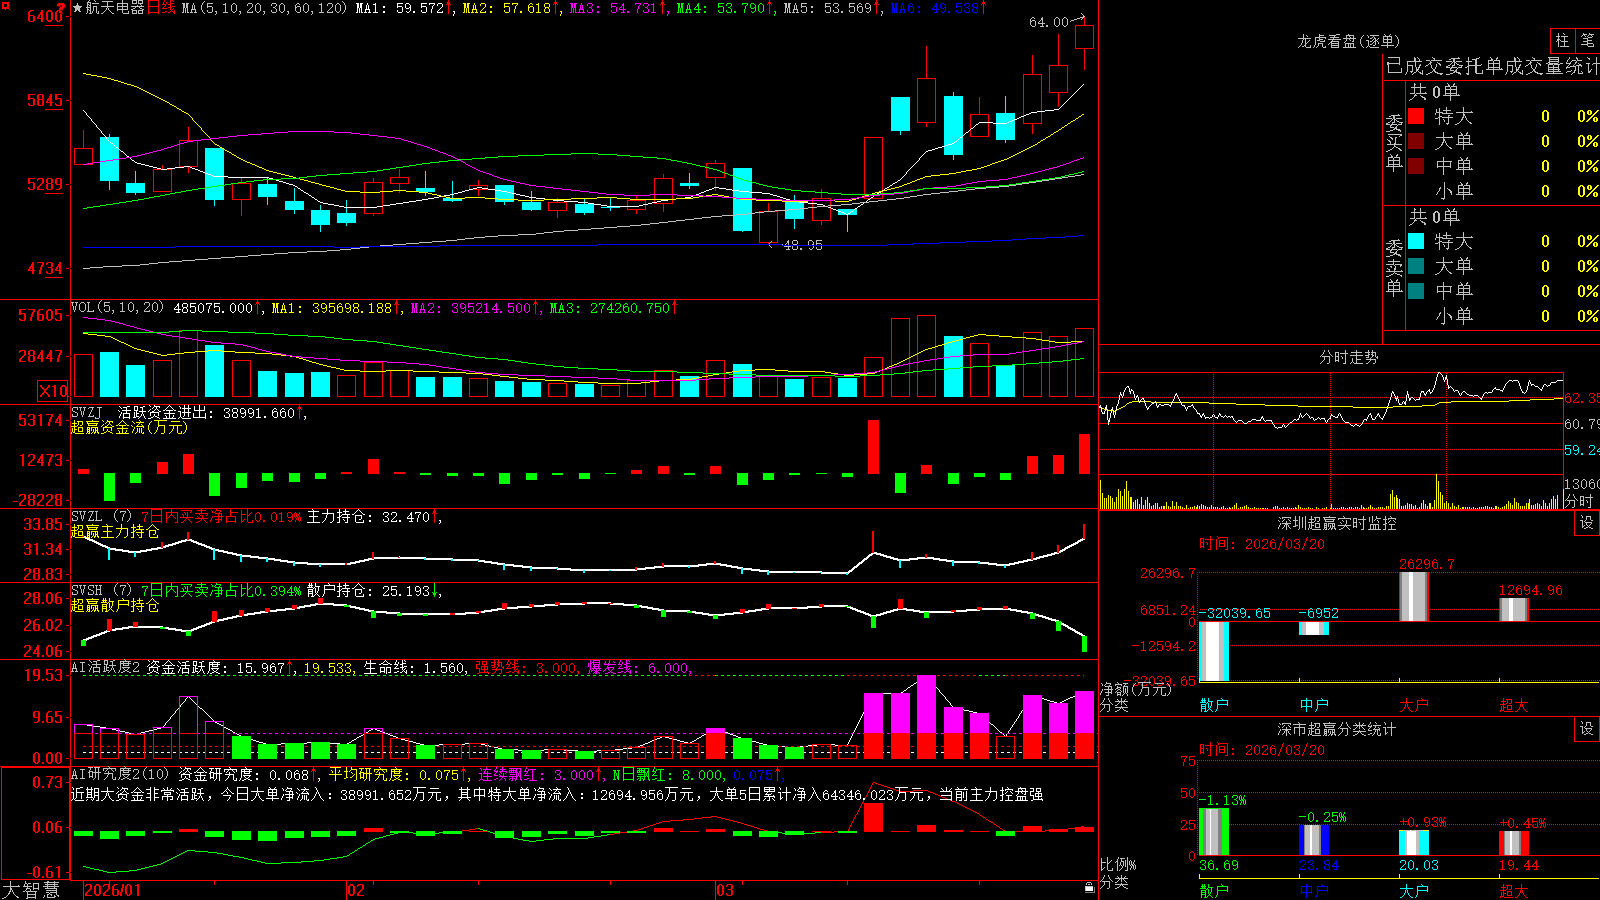Open 设 settings for 深圳超赢实时监控

1587,523
